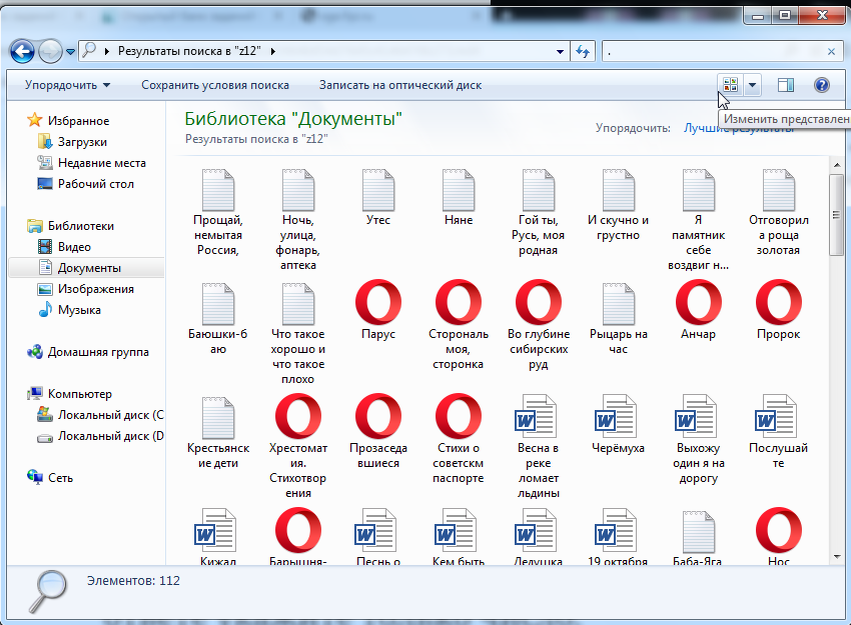Select text file Ночь, улица, фонарь, аптека
The image size is (851, 625).
(x=298, y=220)
